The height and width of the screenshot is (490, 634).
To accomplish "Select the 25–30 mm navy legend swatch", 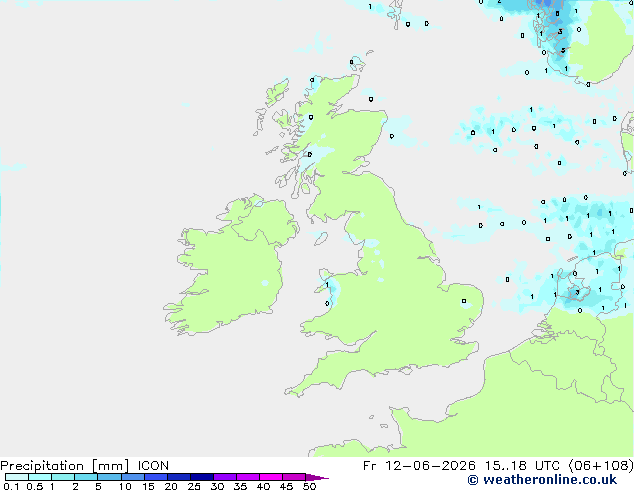I will (202, 477).
